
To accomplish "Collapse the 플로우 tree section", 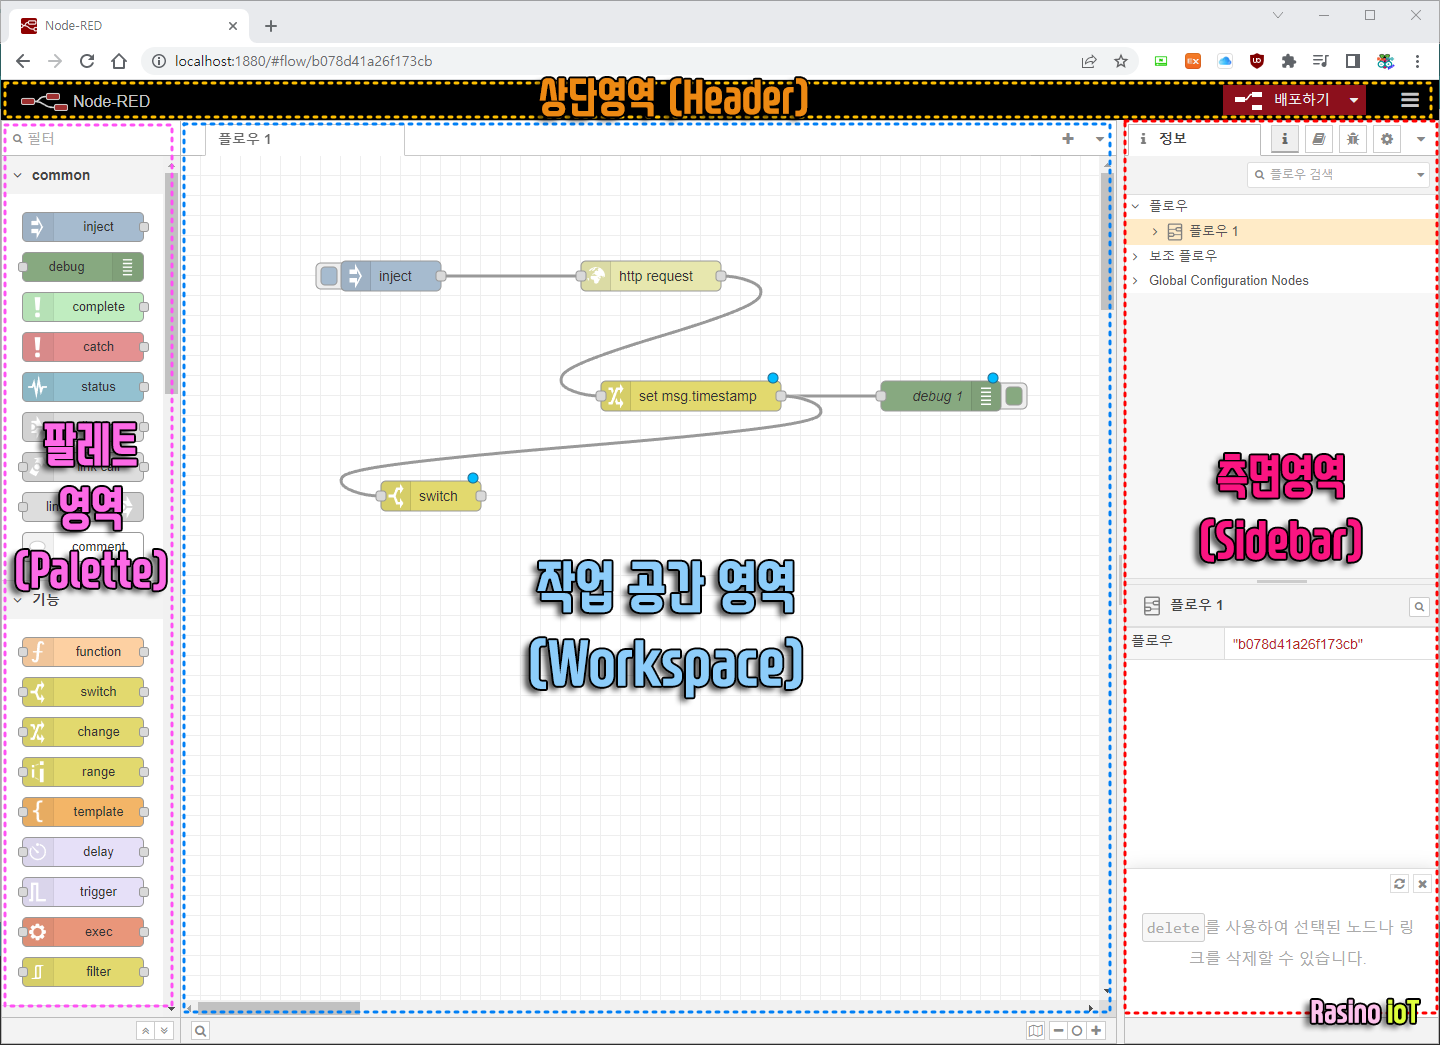I will click(1136, 206).
